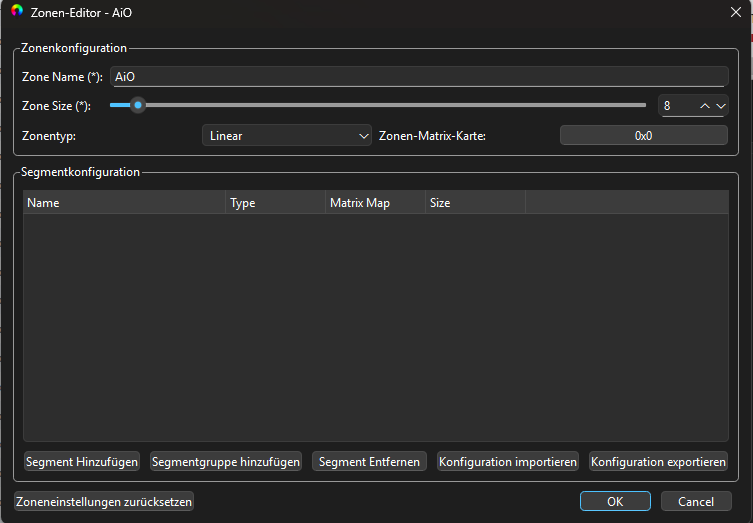Viewport: 753px width, 523px height.
Task: Confirm with the OK button
Action: (615, 501)
